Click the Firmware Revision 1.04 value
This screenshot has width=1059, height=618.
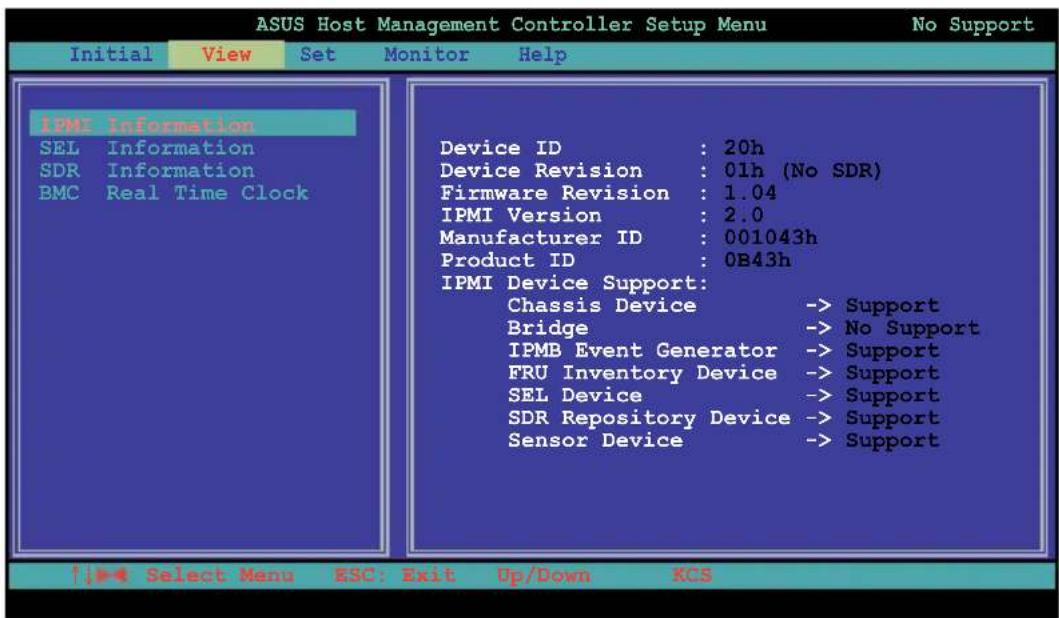click(750, 193)
